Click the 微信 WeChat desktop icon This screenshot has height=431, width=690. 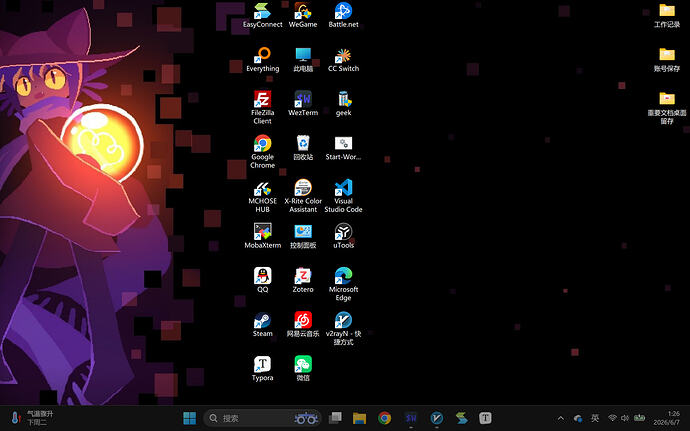303,369
